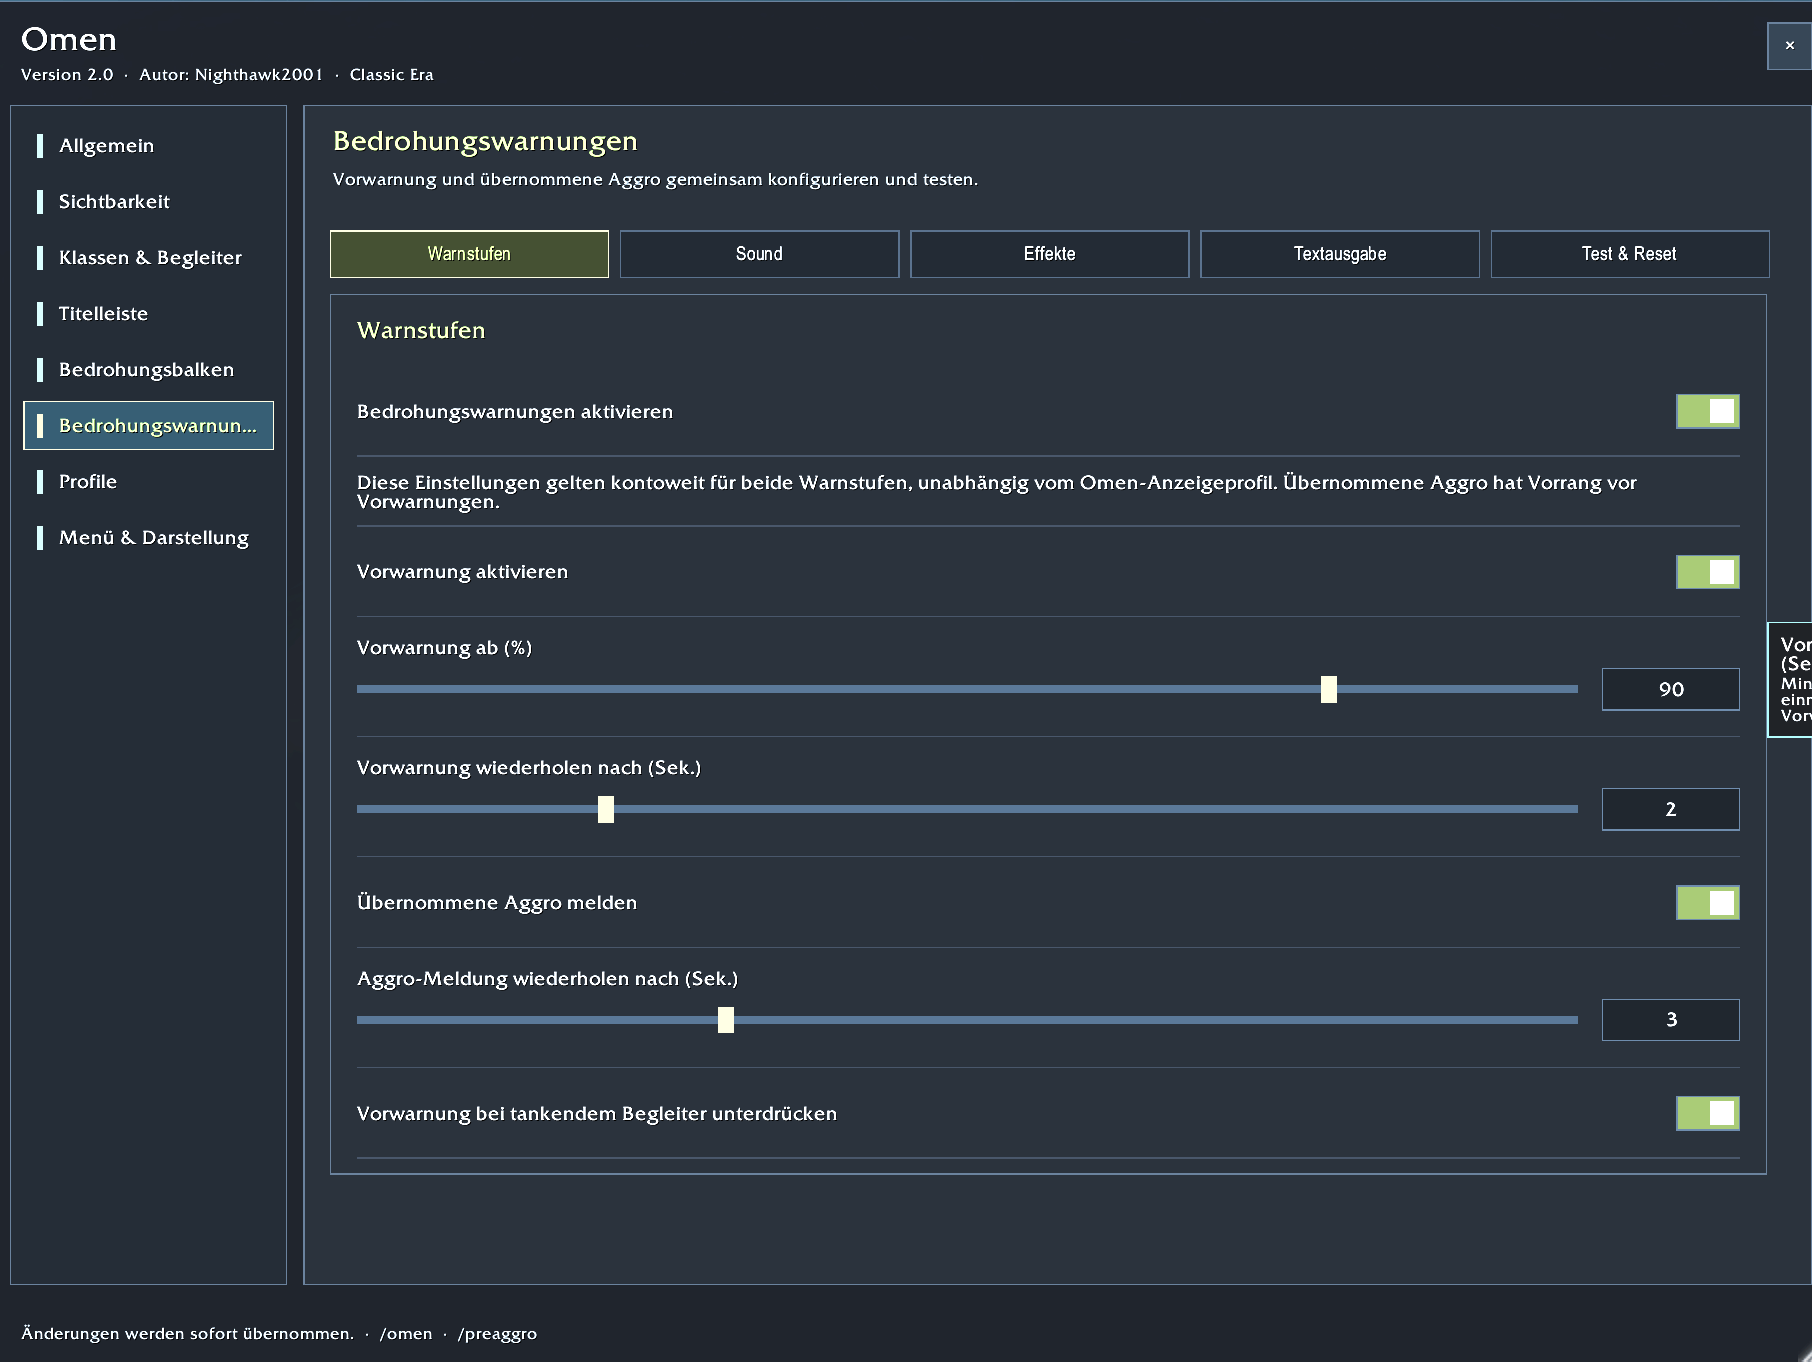Select the Bedrohungswarnungen sidebar entry
Image resolution: width=1812 pixels, height=1362 pixels.
coord(148,426)
